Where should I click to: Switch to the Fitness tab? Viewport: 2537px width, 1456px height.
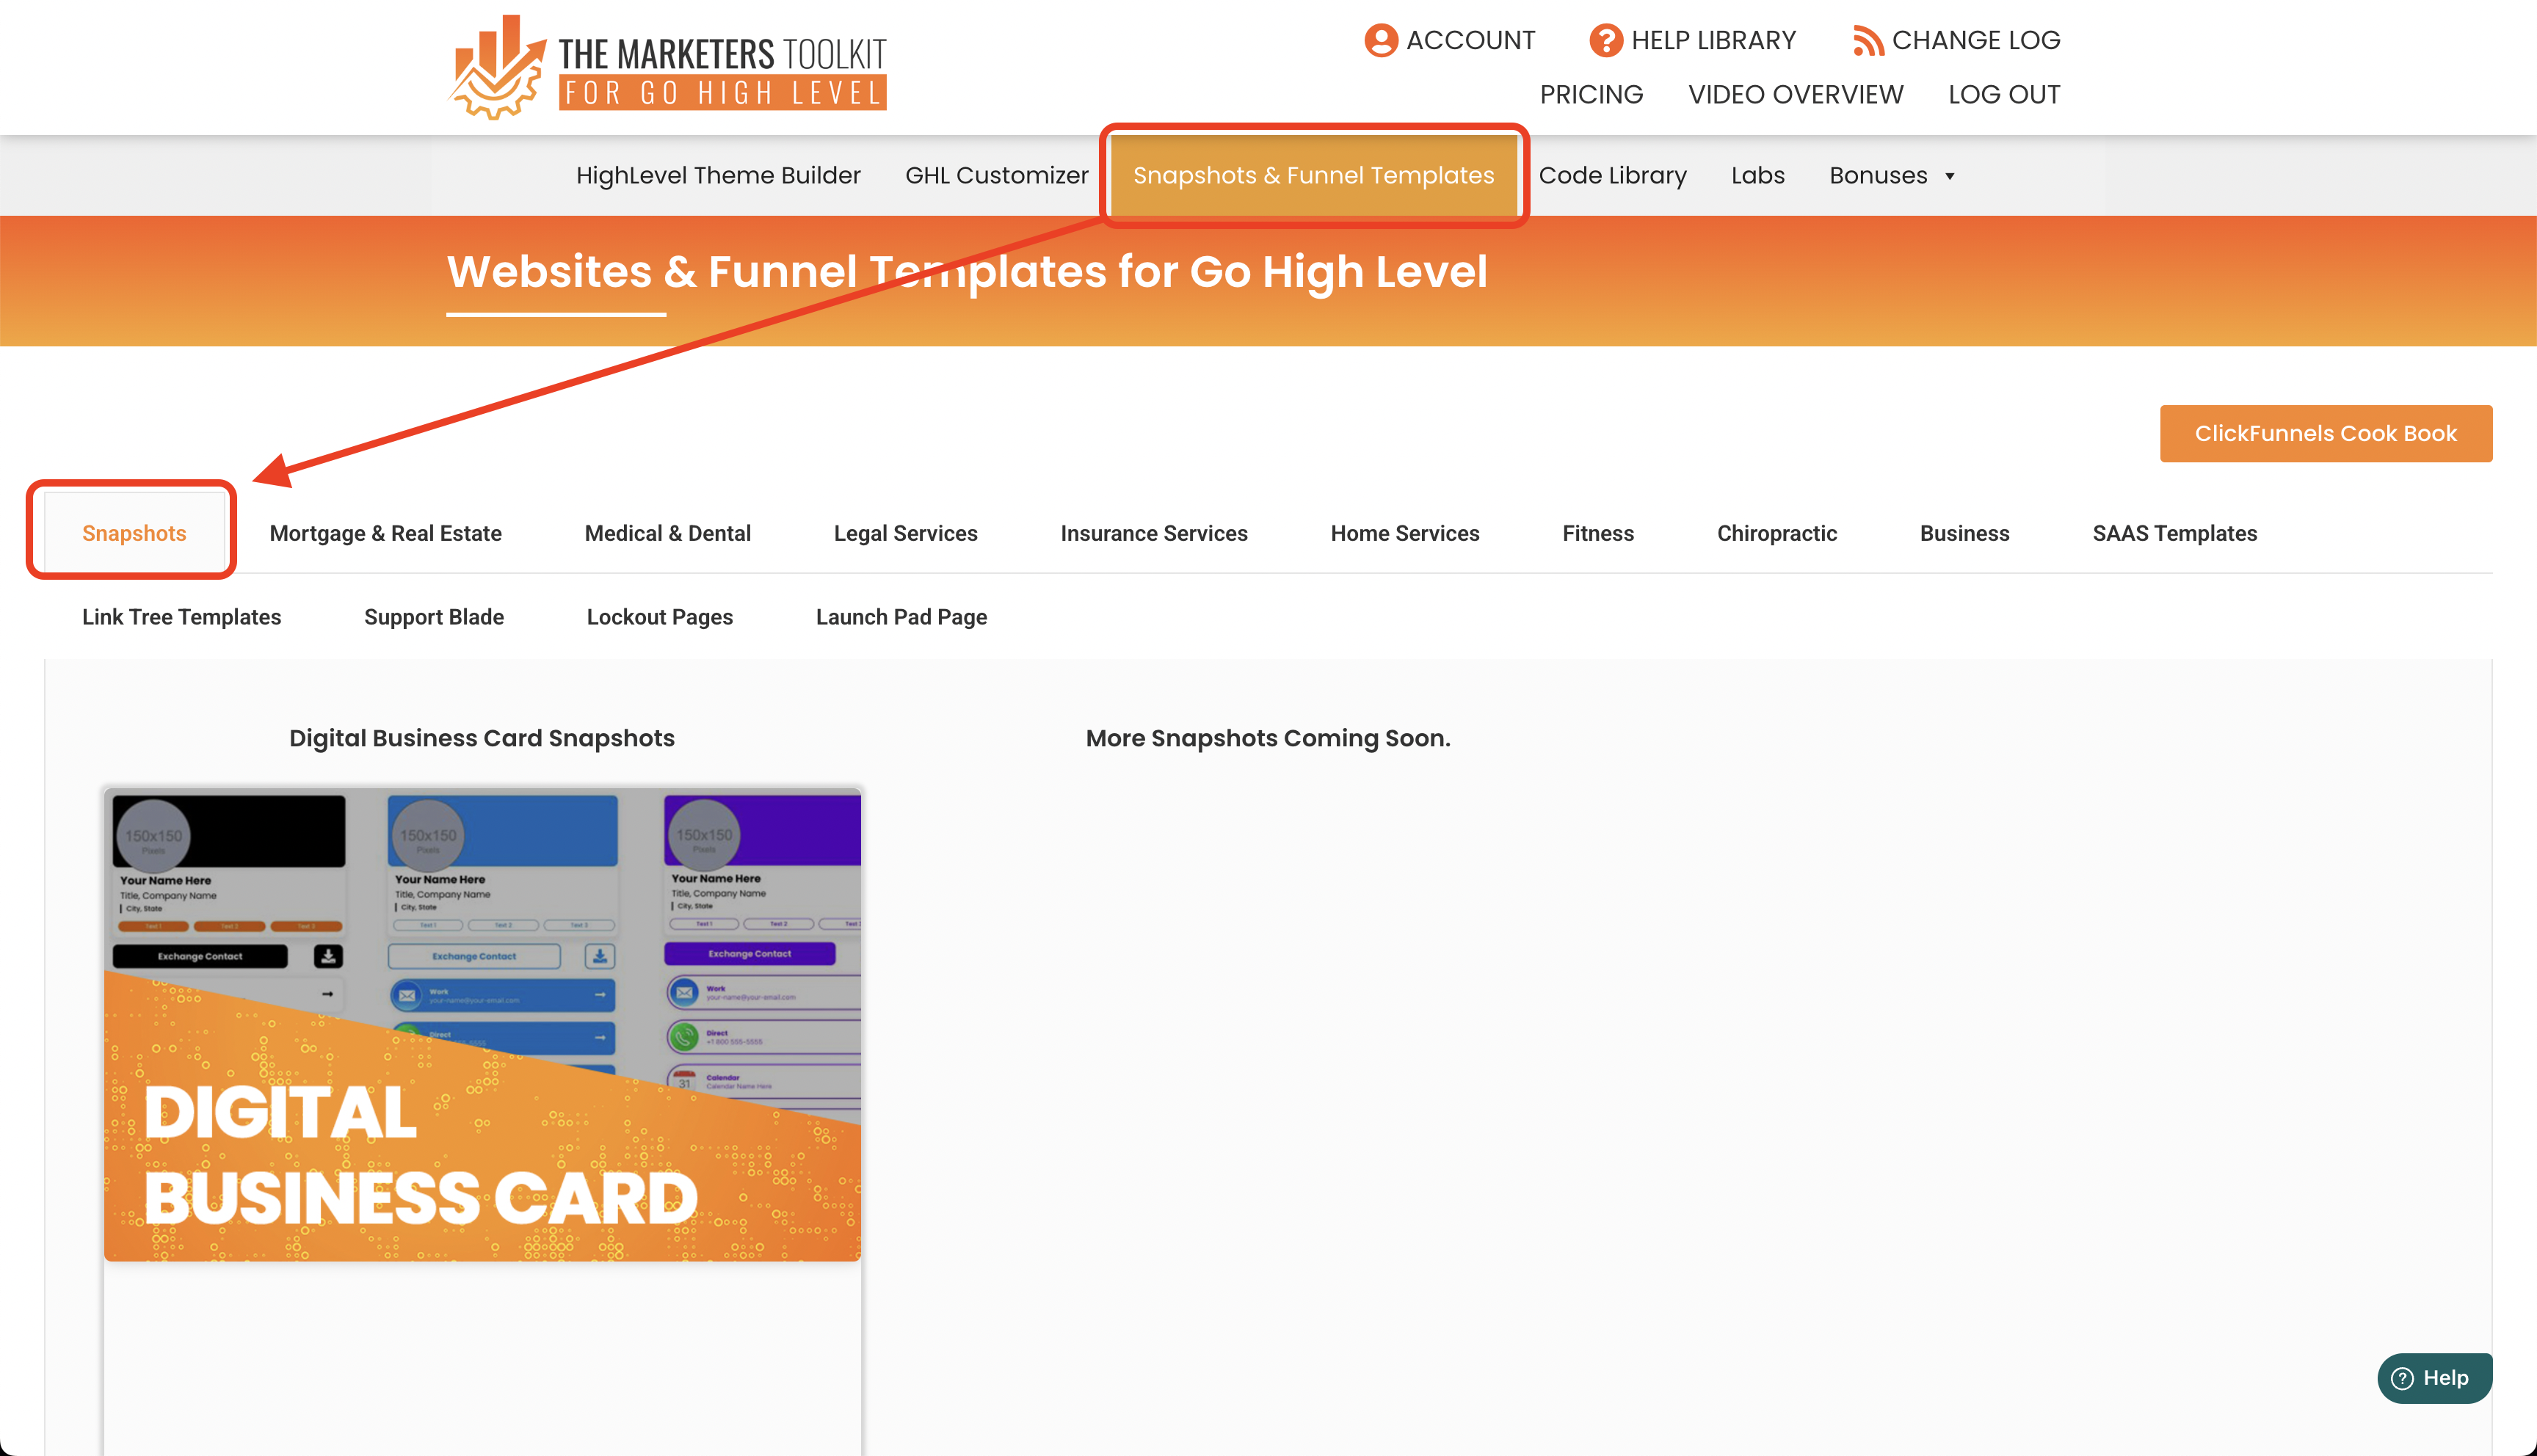point(1597,533)
